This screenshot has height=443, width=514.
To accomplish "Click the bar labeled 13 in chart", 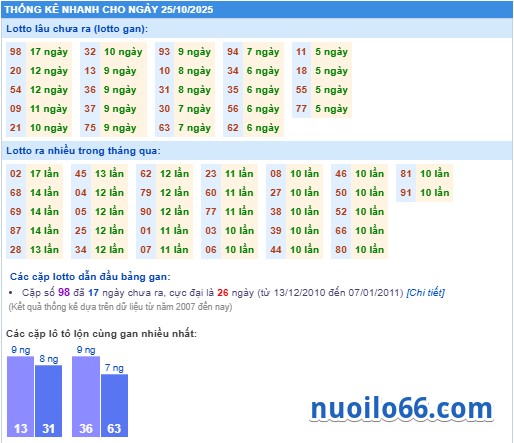I will click(x=20, y=396).
